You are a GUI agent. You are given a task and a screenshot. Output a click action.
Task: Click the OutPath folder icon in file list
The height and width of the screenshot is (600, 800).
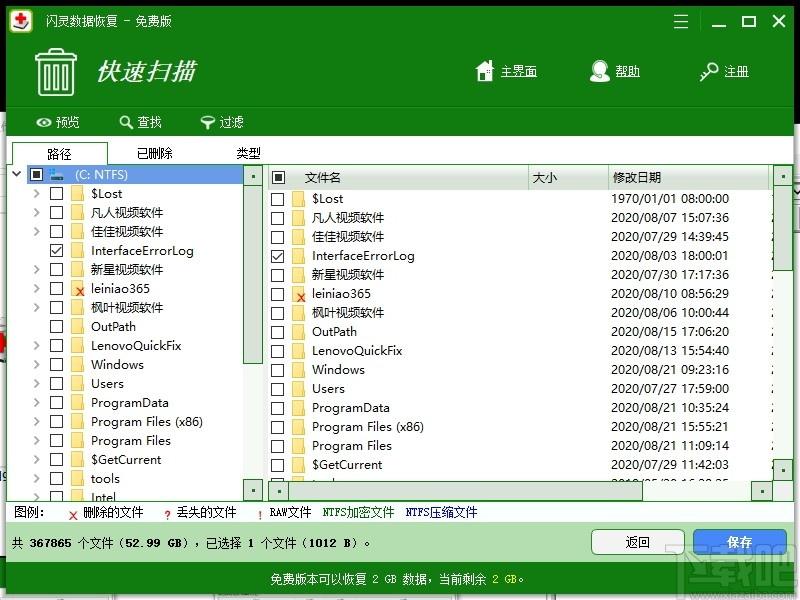click(x=298, y=332)
